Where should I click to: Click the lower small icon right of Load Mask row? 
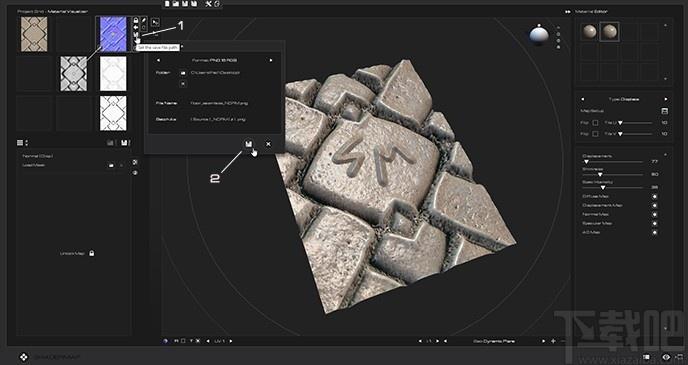tap(135, 173)
